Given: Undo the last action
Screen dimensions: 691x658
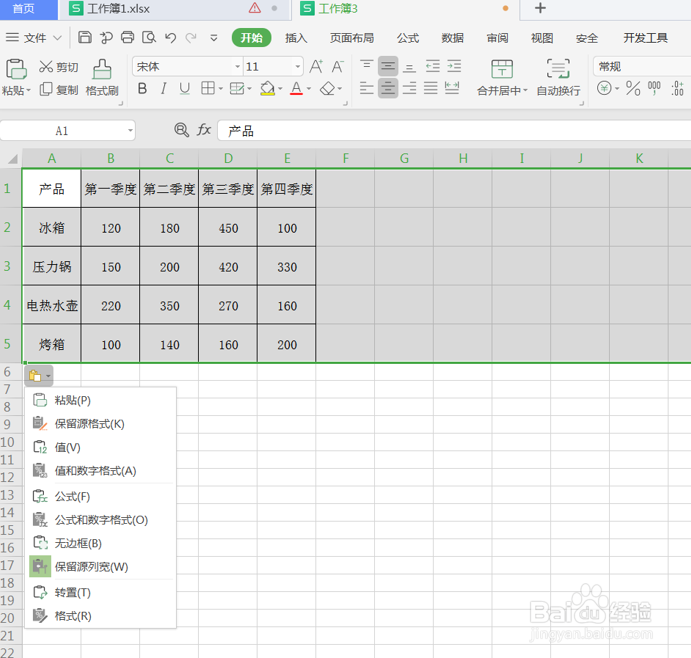Looking at the screenshot, I should (x=171, y=38).
